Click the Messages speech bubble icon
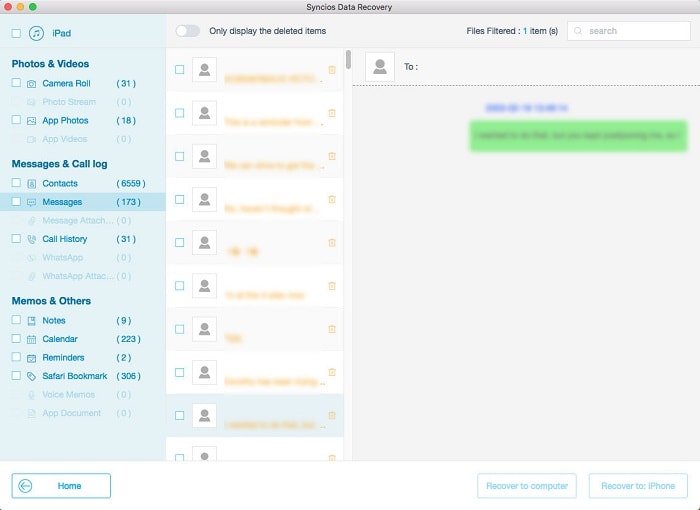Image resolution: width=700 pixels, height=510 pixels. (31, 202)
